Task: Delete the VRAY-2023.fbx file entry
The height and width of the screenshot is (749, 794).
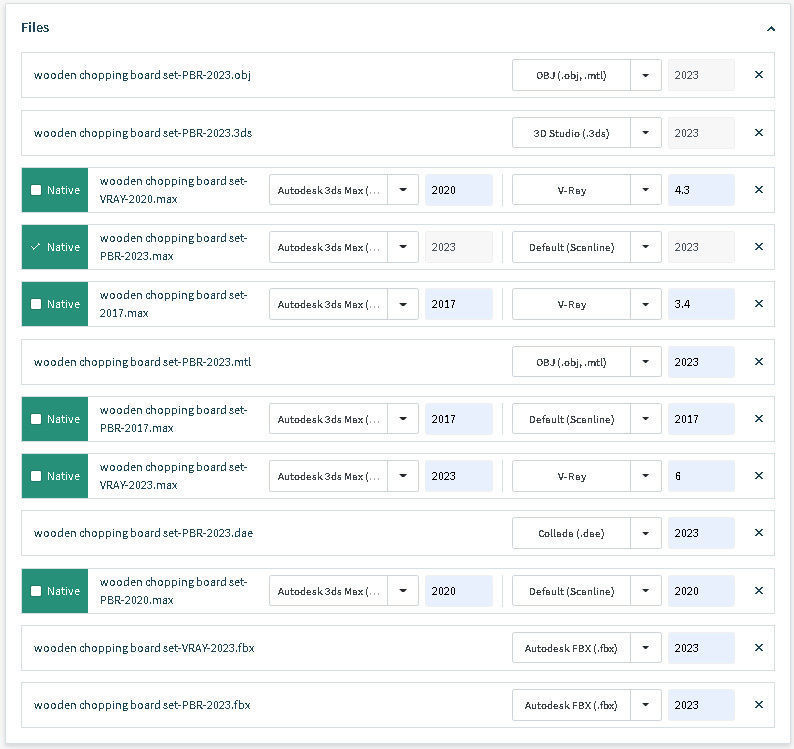Action: point(758,648)
